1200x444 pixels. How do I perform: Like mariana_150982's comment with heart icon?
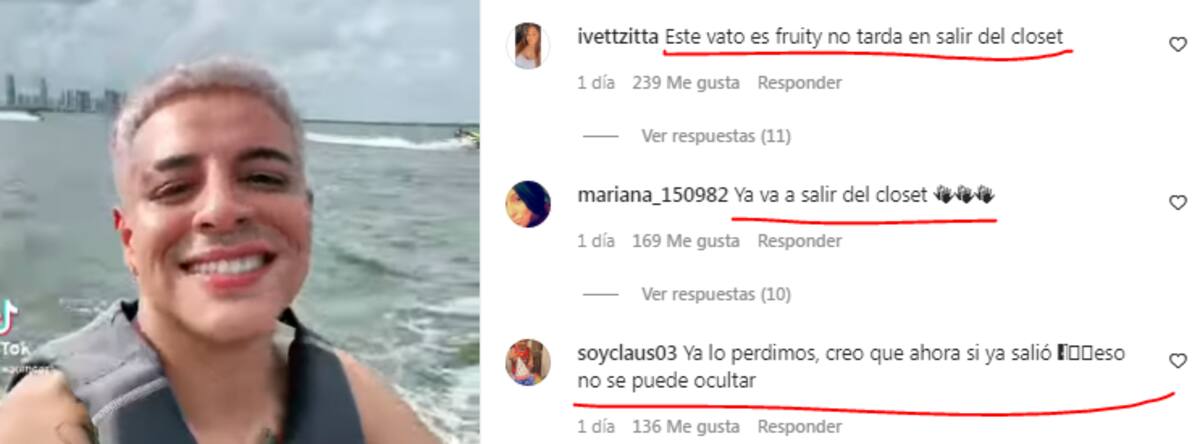(x=1178, y=203)
